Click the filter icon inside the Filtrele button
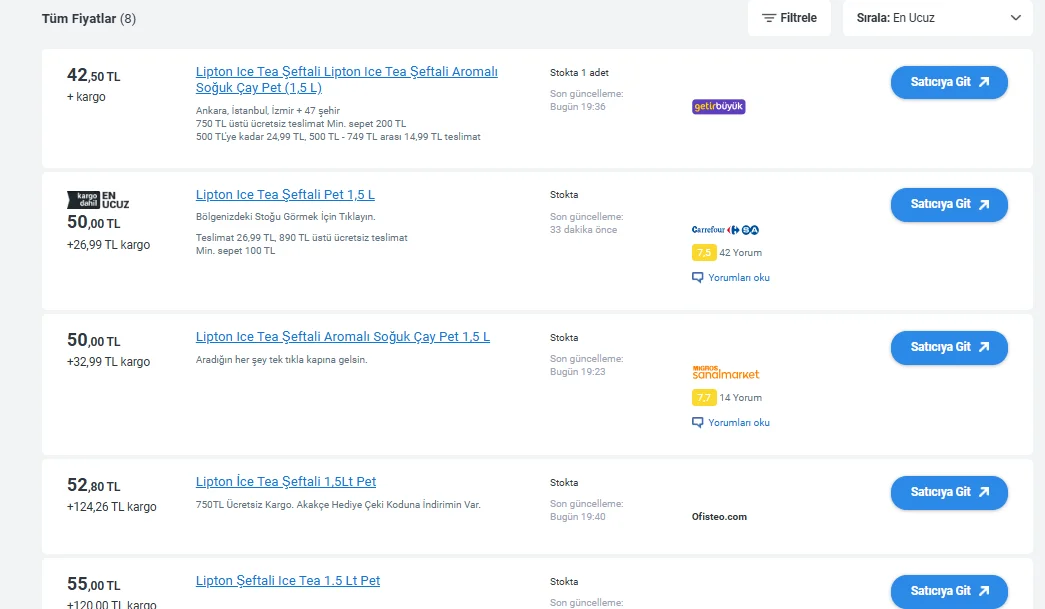This screenshot has width=1045, height=609. click(x=767, y=18)
